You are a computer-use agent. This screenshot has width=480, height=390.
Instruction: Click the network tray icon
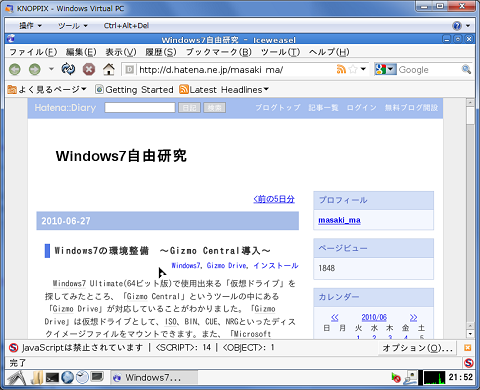410,378
